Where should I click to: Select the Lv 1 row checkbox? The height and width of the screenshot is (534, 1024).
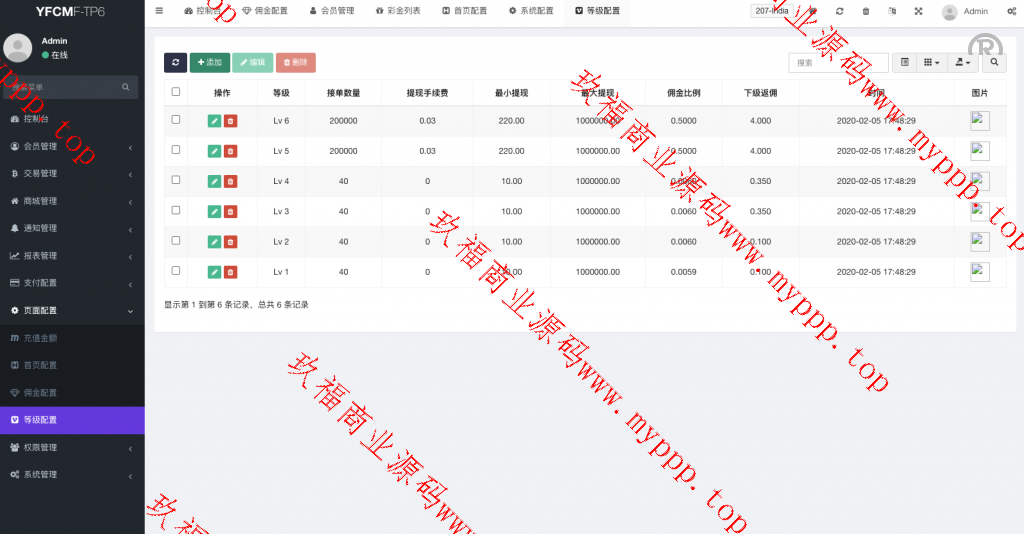coord(176,270)
